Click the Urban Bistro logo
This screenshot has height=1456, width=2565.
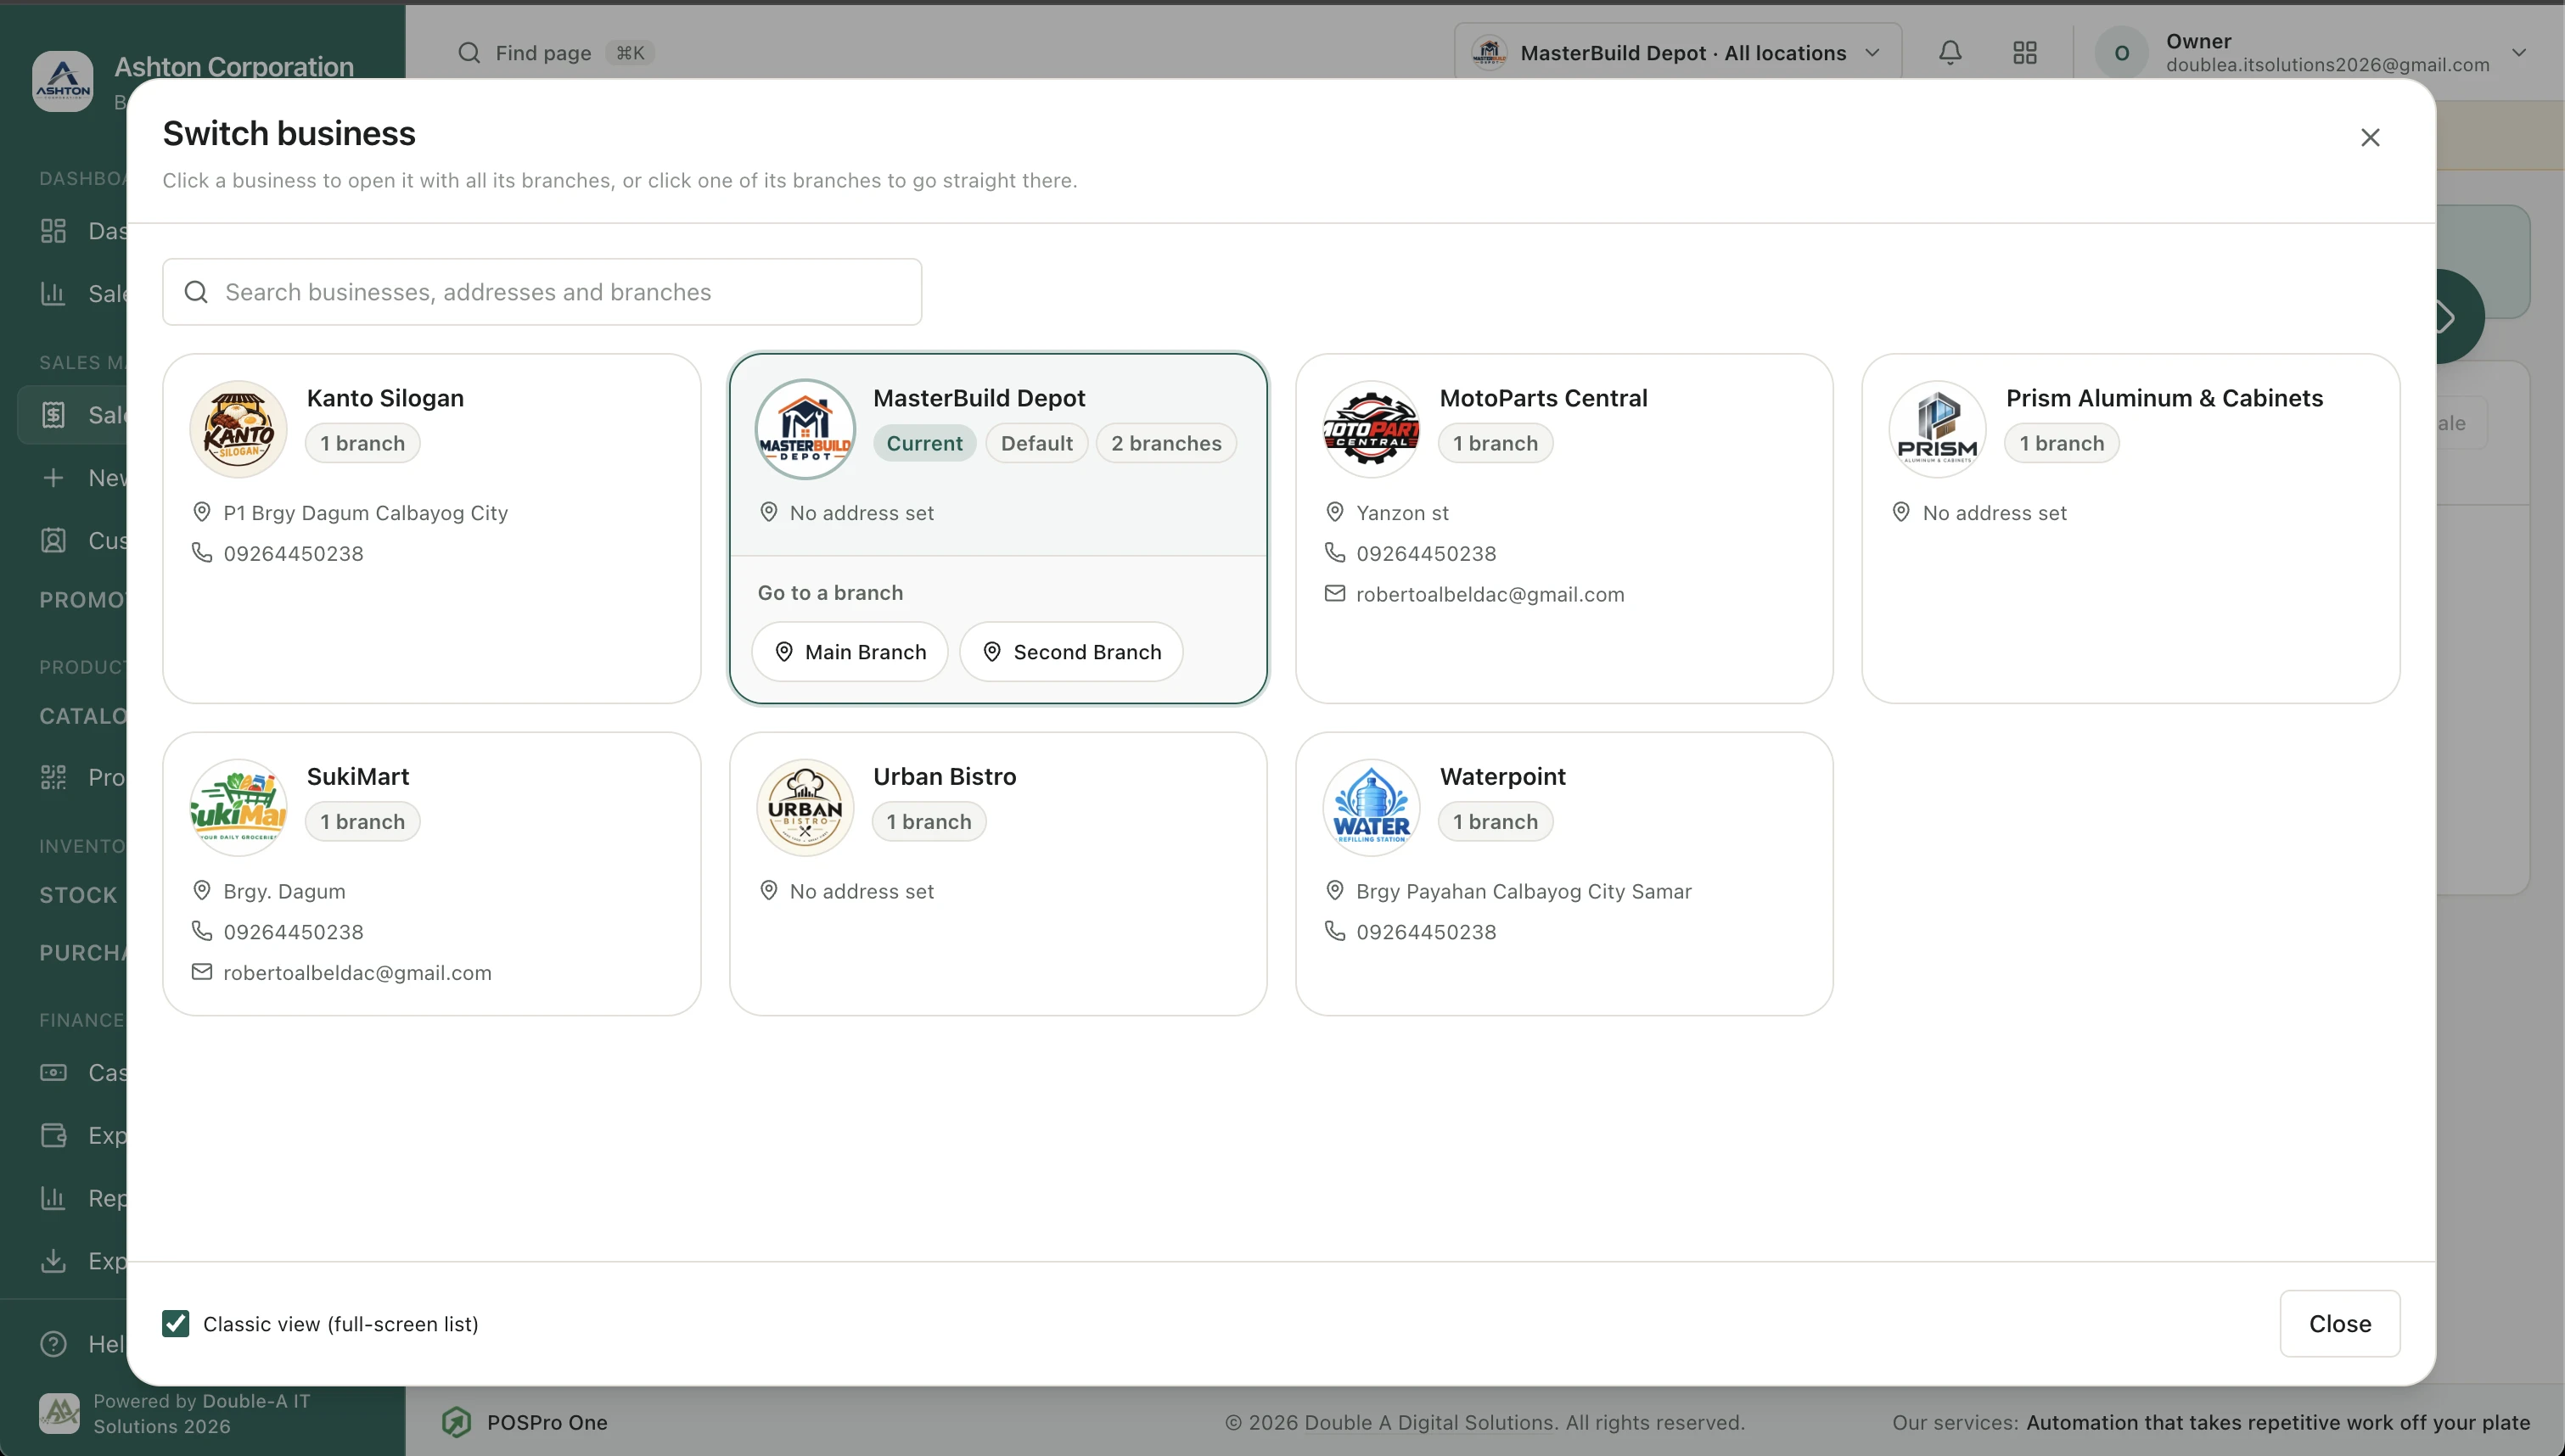click(x=805, y=808)
